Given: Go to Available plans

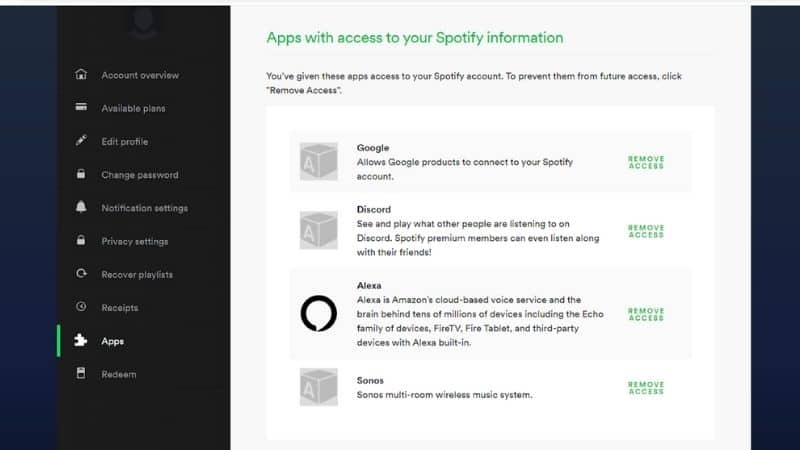Looking at the screenshot, I should pyautogui.click(x=133, y=109).
